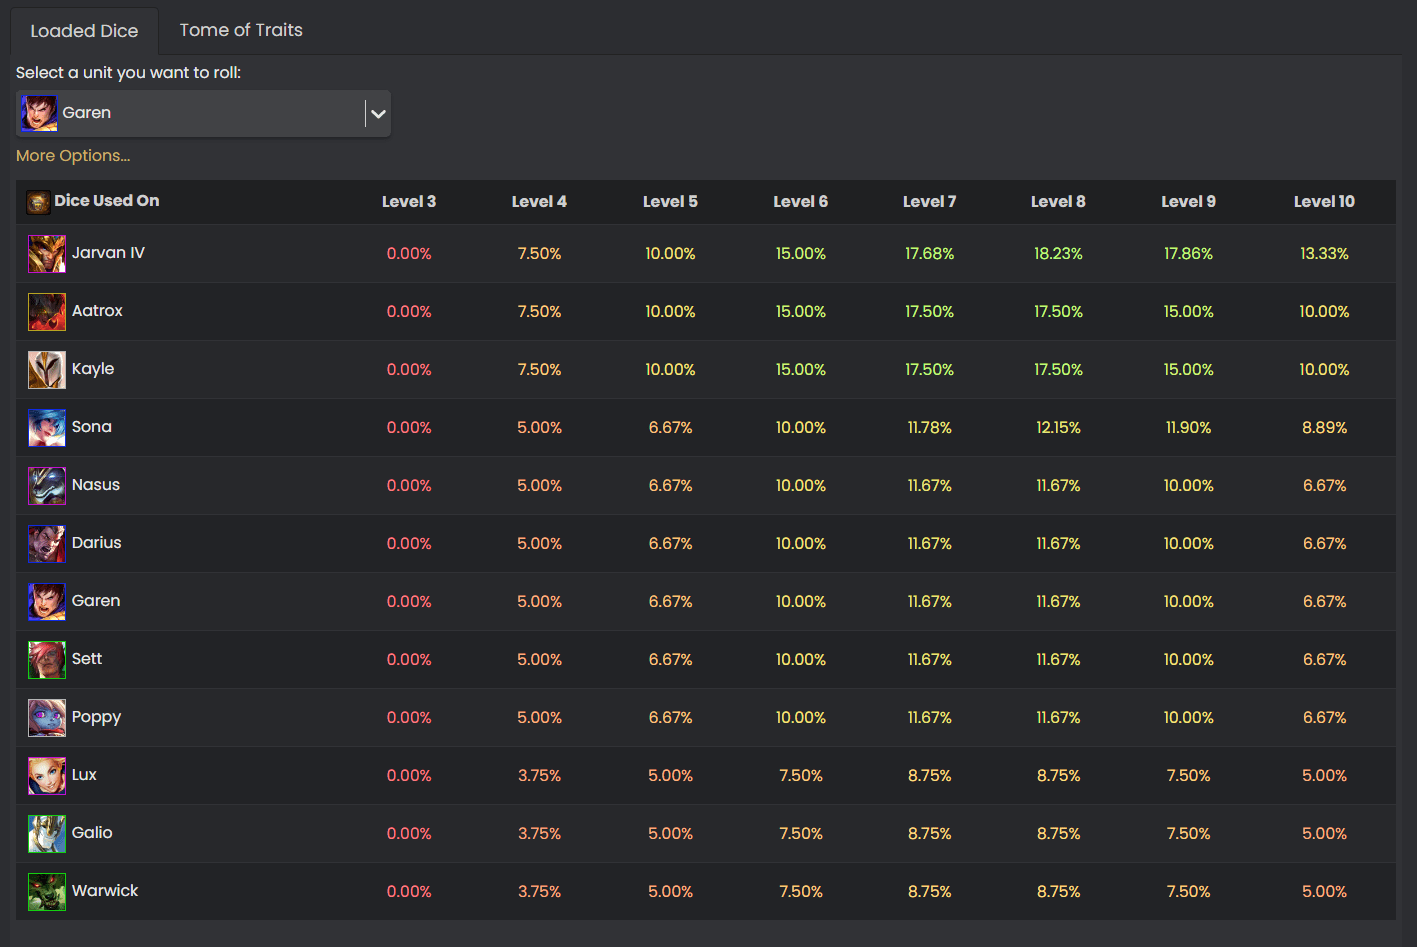Click Darius champion portrait icon
This screenshot has height=947, width=1417.
coord(47,544)
